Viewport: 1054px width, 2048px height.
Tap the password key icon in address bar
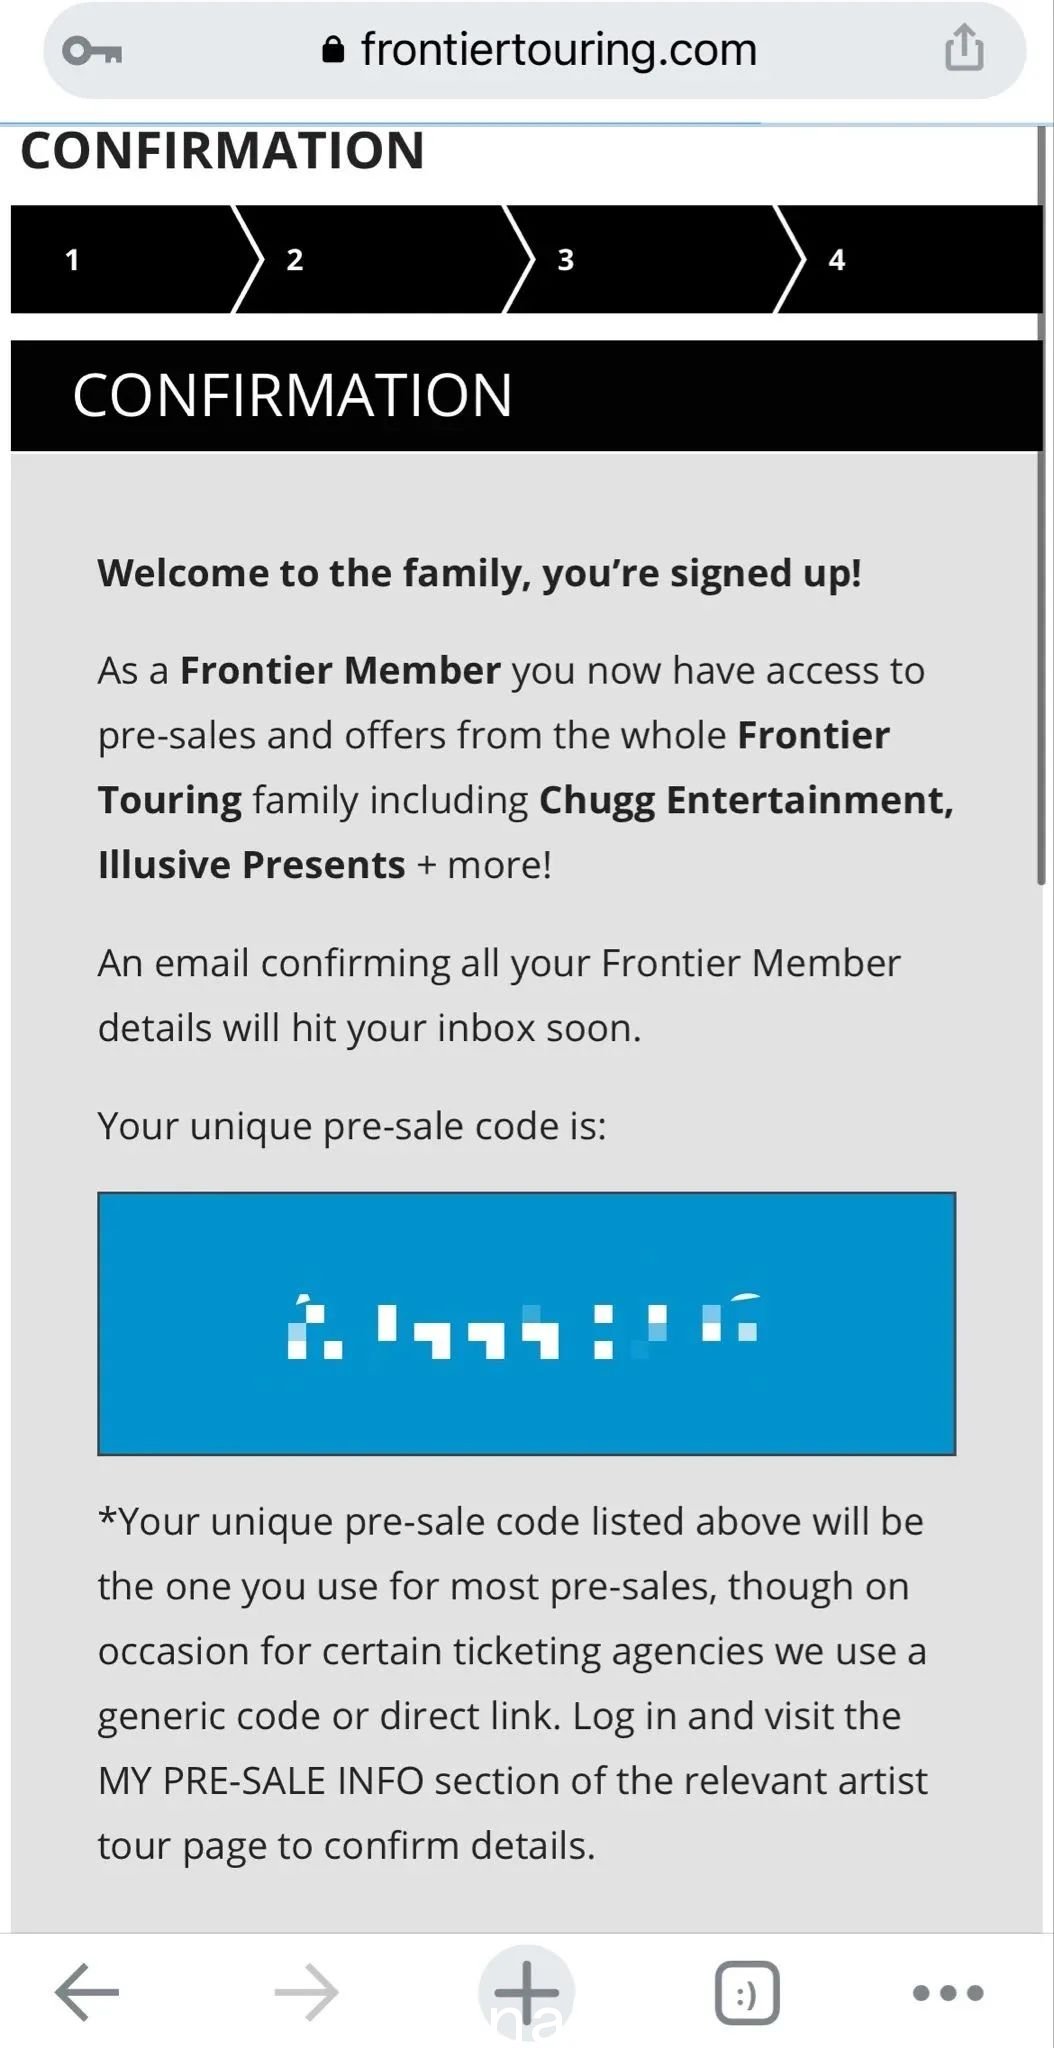pyautogui.click(x=92, y=50)
